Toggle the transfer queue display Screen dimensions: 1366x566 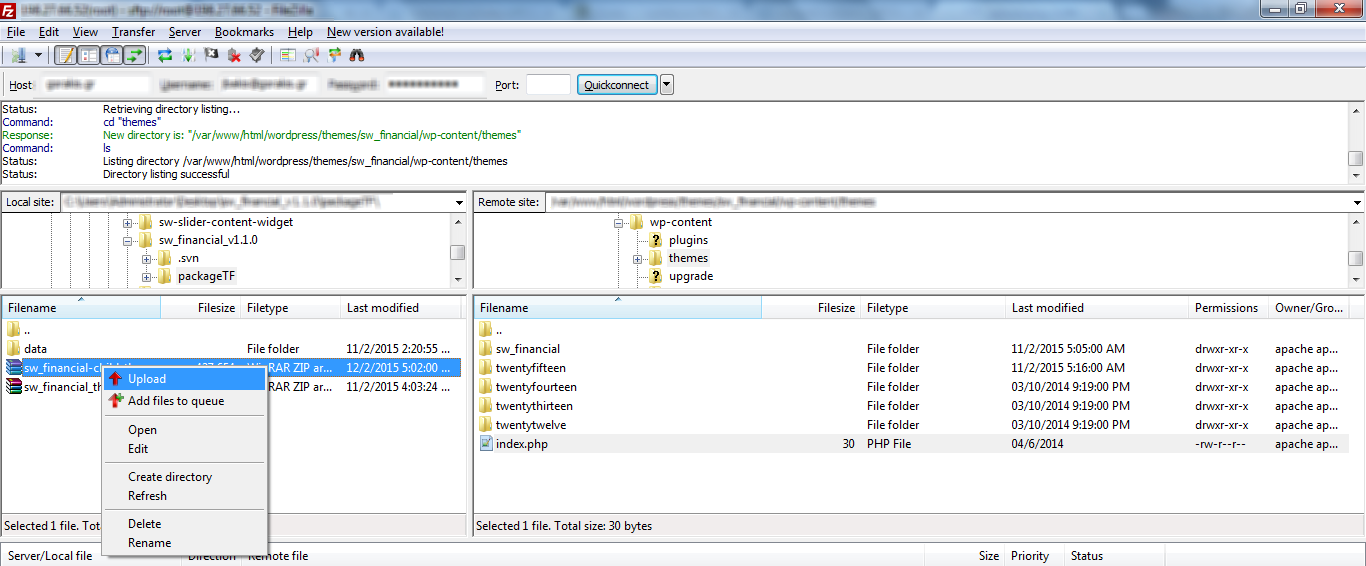(x=134, y=55)
